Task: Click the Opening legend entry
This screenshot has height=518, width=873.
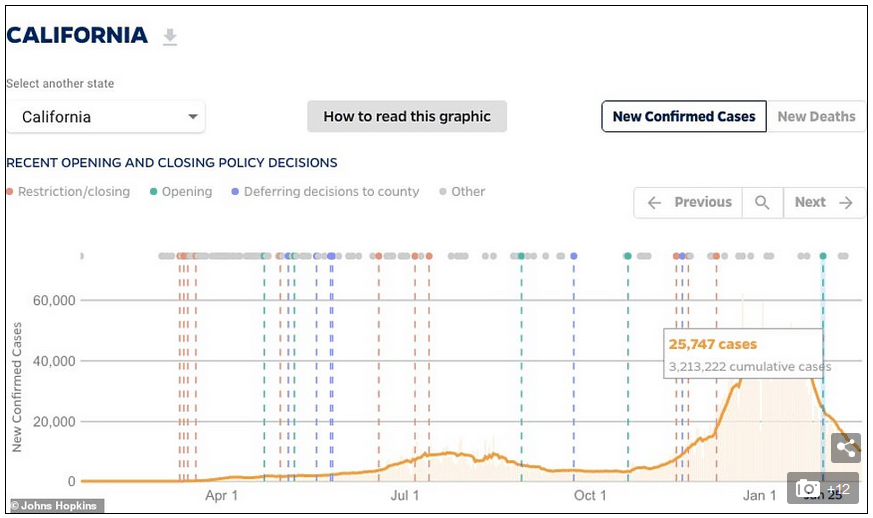Action: tap(182, 192)
